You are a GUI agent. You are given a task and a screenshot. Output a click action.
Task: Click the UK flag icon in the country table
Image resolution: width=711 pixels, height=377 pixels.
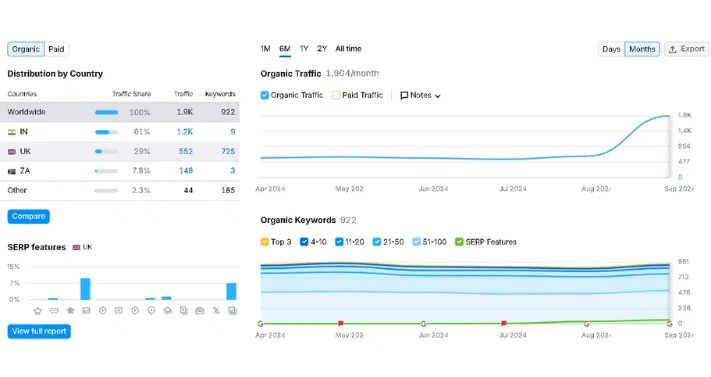pyautogui.click(x=12, y=152)
